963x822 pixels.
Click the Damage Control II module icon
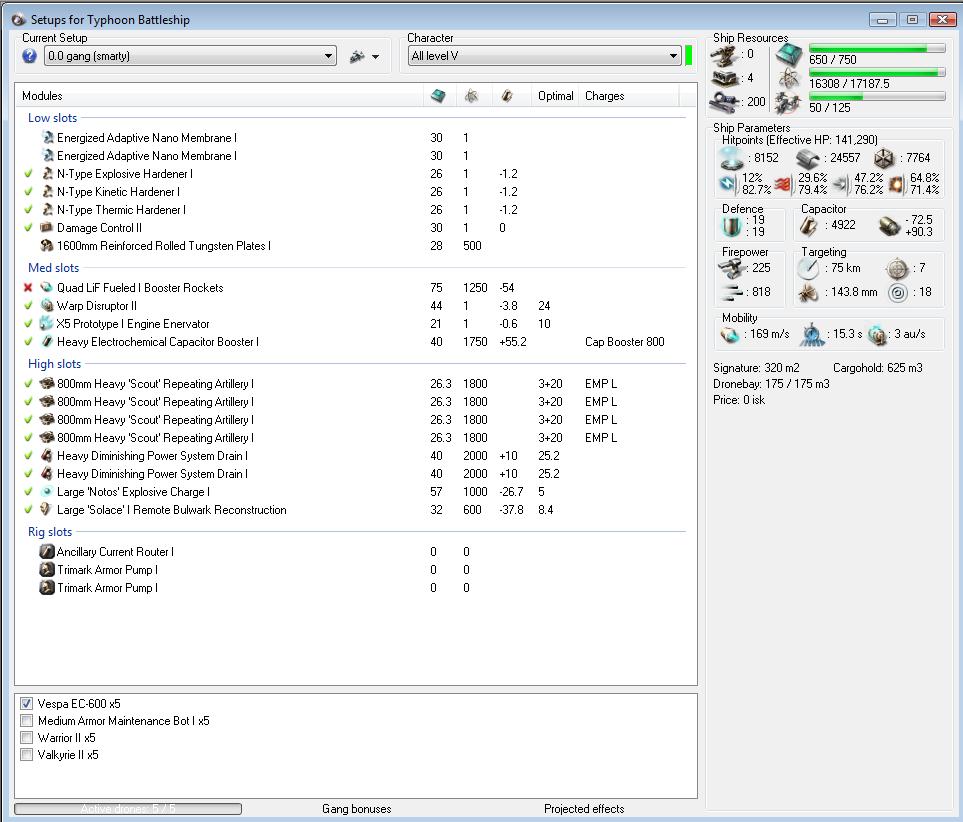[47, 228]
